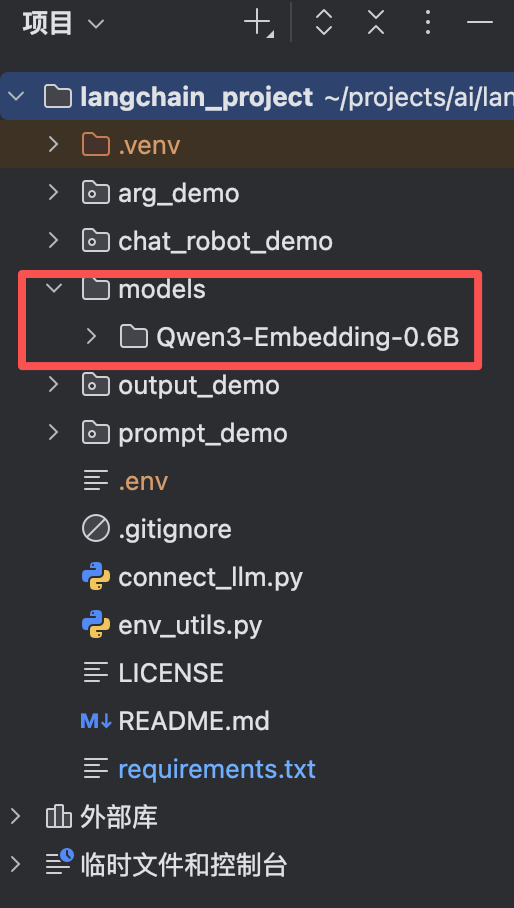Collapse the langchain_project root node
This screenshot has height=908, width=514.
16,96
